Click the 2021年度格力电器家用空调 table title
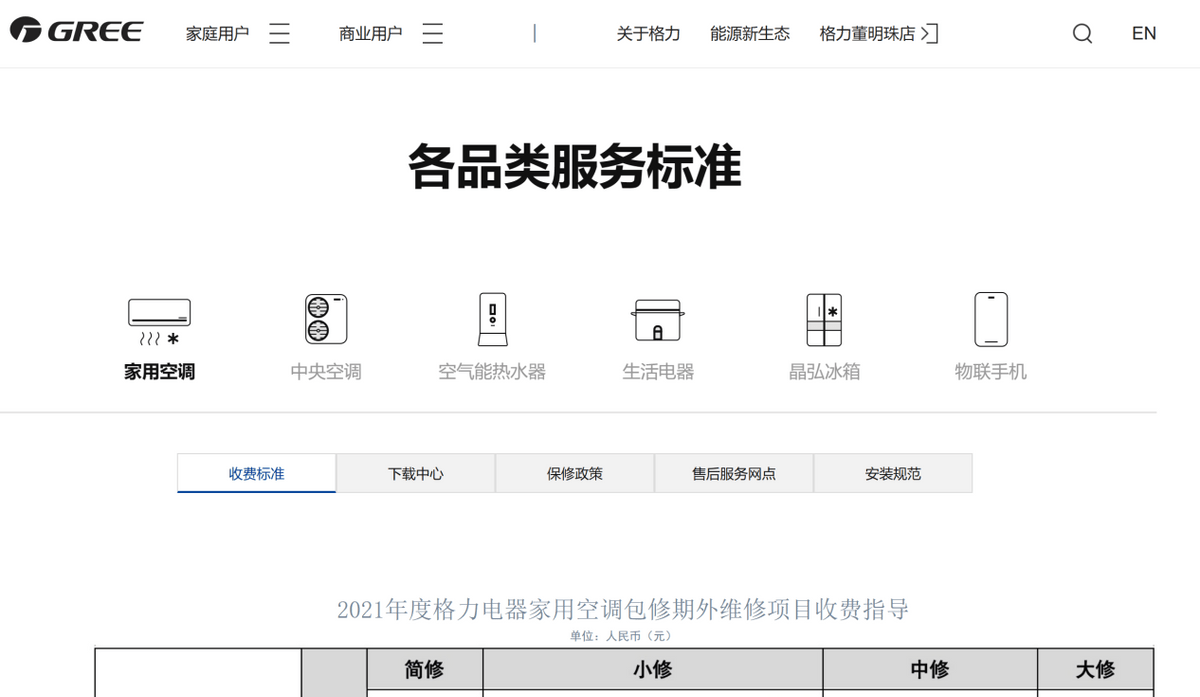 tap(622, 609)
